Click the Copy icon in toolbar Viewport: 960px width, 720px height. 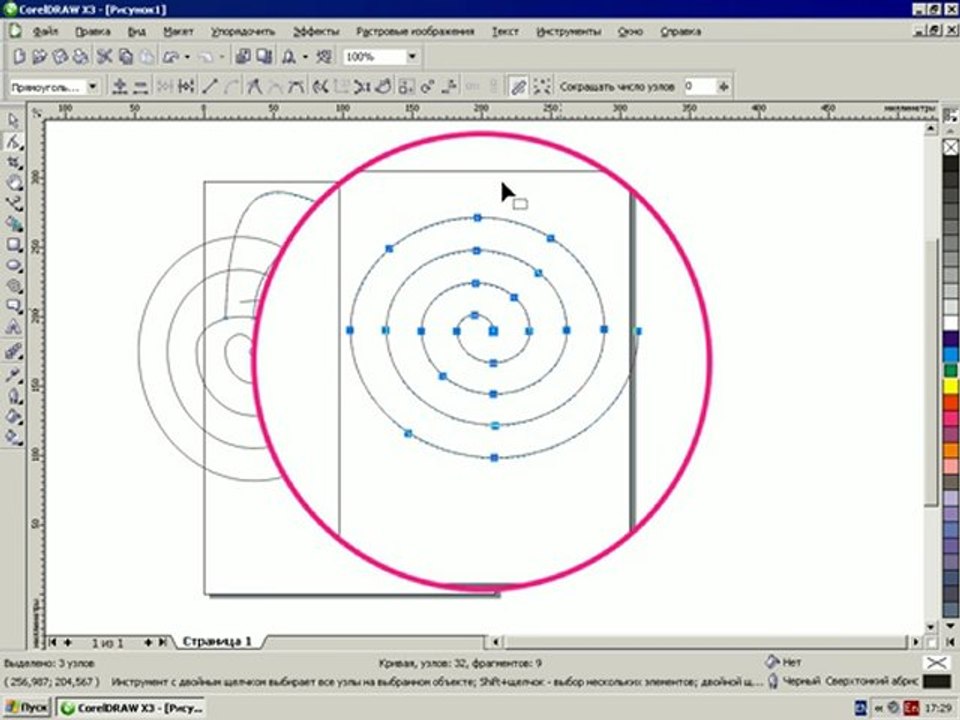126,57
